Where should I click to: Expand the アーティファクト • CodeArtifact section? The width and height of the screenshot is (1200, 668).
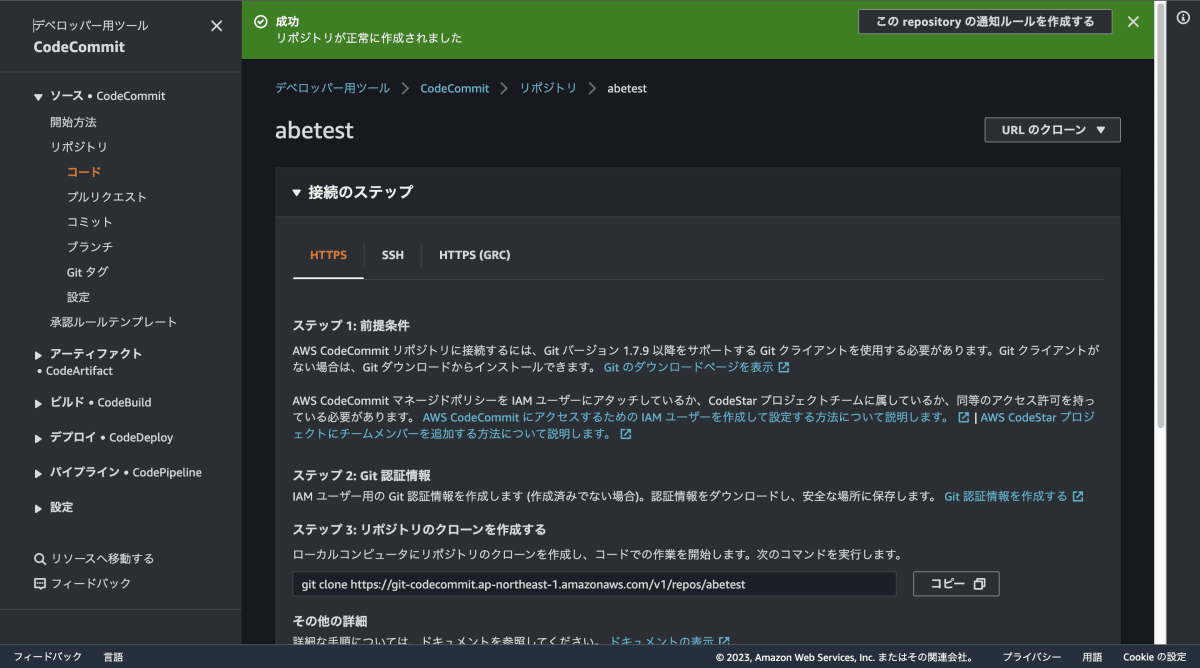pyautogui.click(x=39, y=354)
